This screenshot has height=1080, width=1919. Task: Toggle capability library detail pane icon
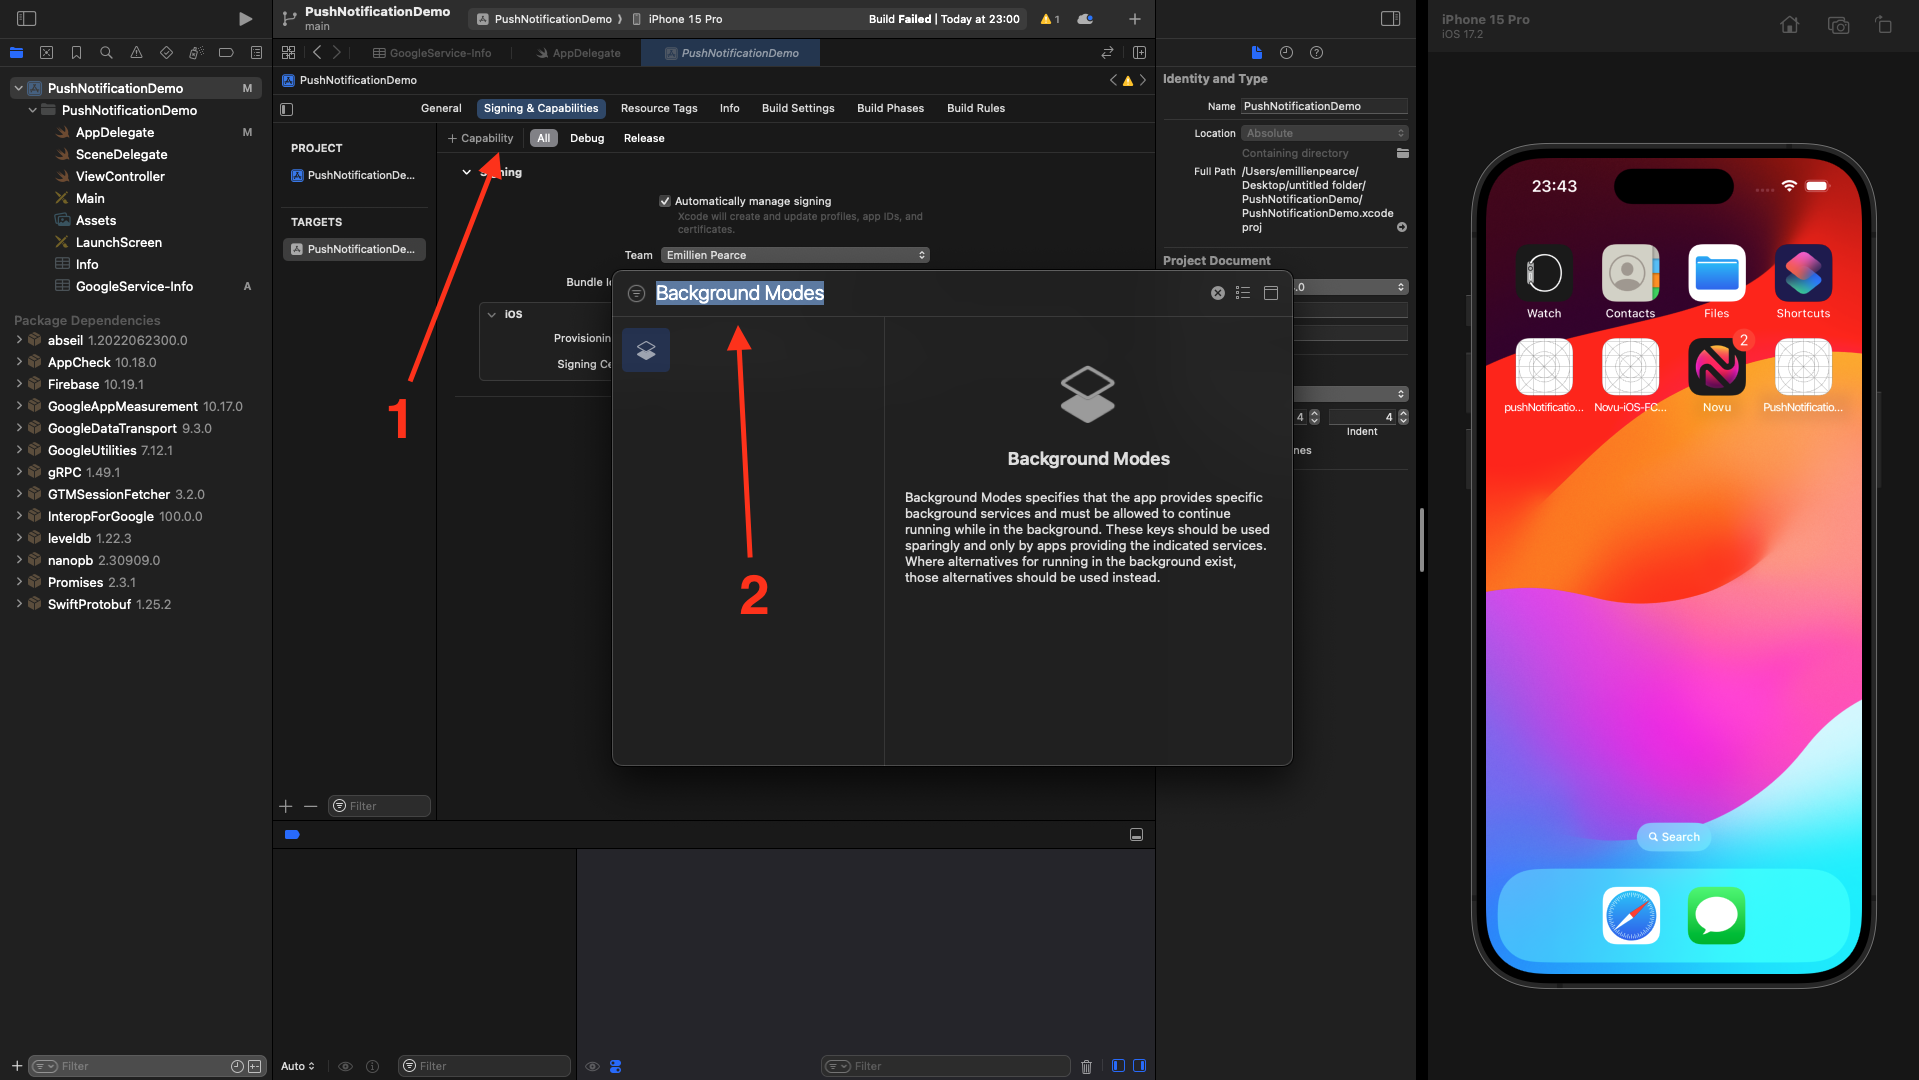point(1271,293)
